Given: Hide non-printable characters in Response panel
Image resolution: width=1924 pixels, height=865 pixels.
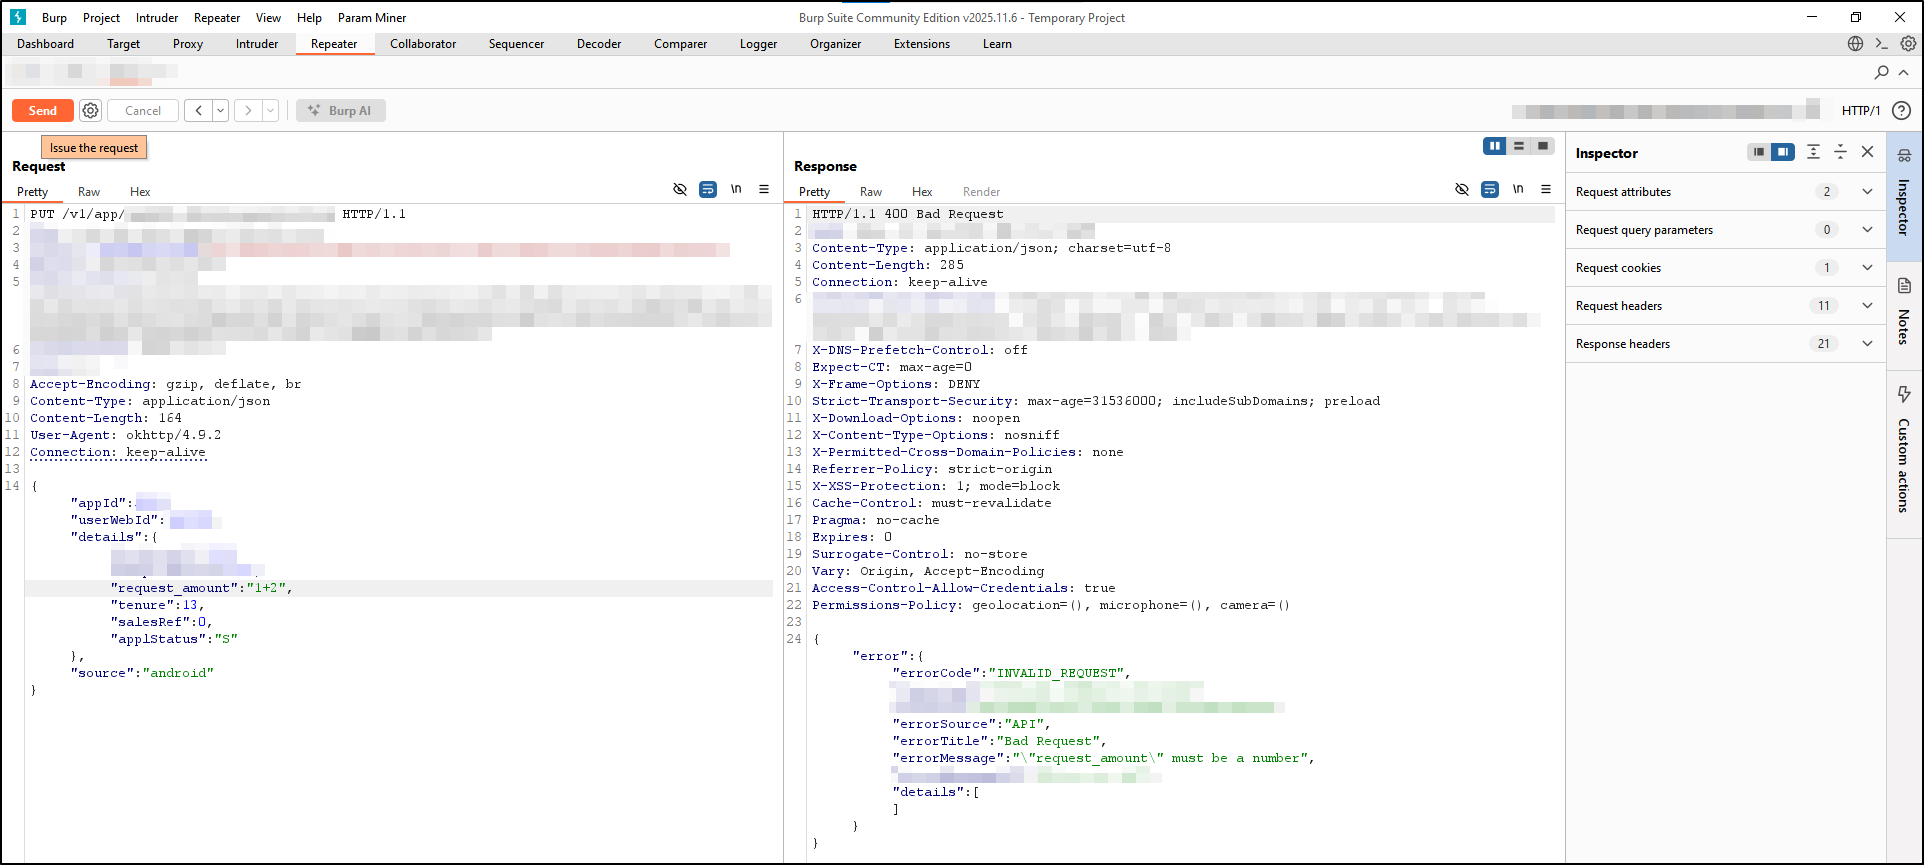Looking at the screenshot, I should tap(1462, 189).
